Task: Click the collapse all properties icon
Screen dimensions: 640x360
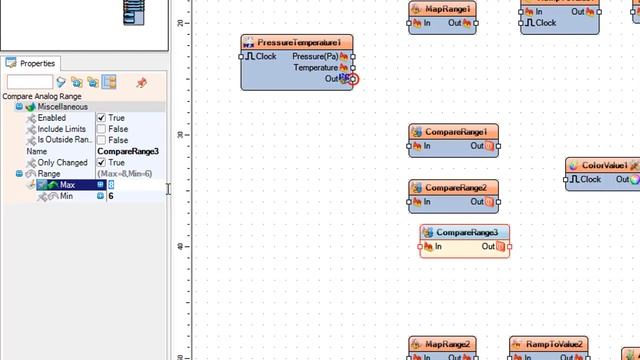Action: (93, 82)
